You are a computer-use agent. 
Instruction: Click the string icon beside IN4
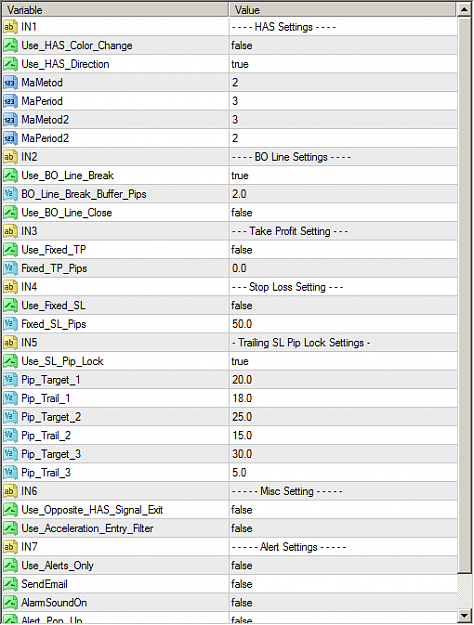pyautogui.click(x=10, y=287)
